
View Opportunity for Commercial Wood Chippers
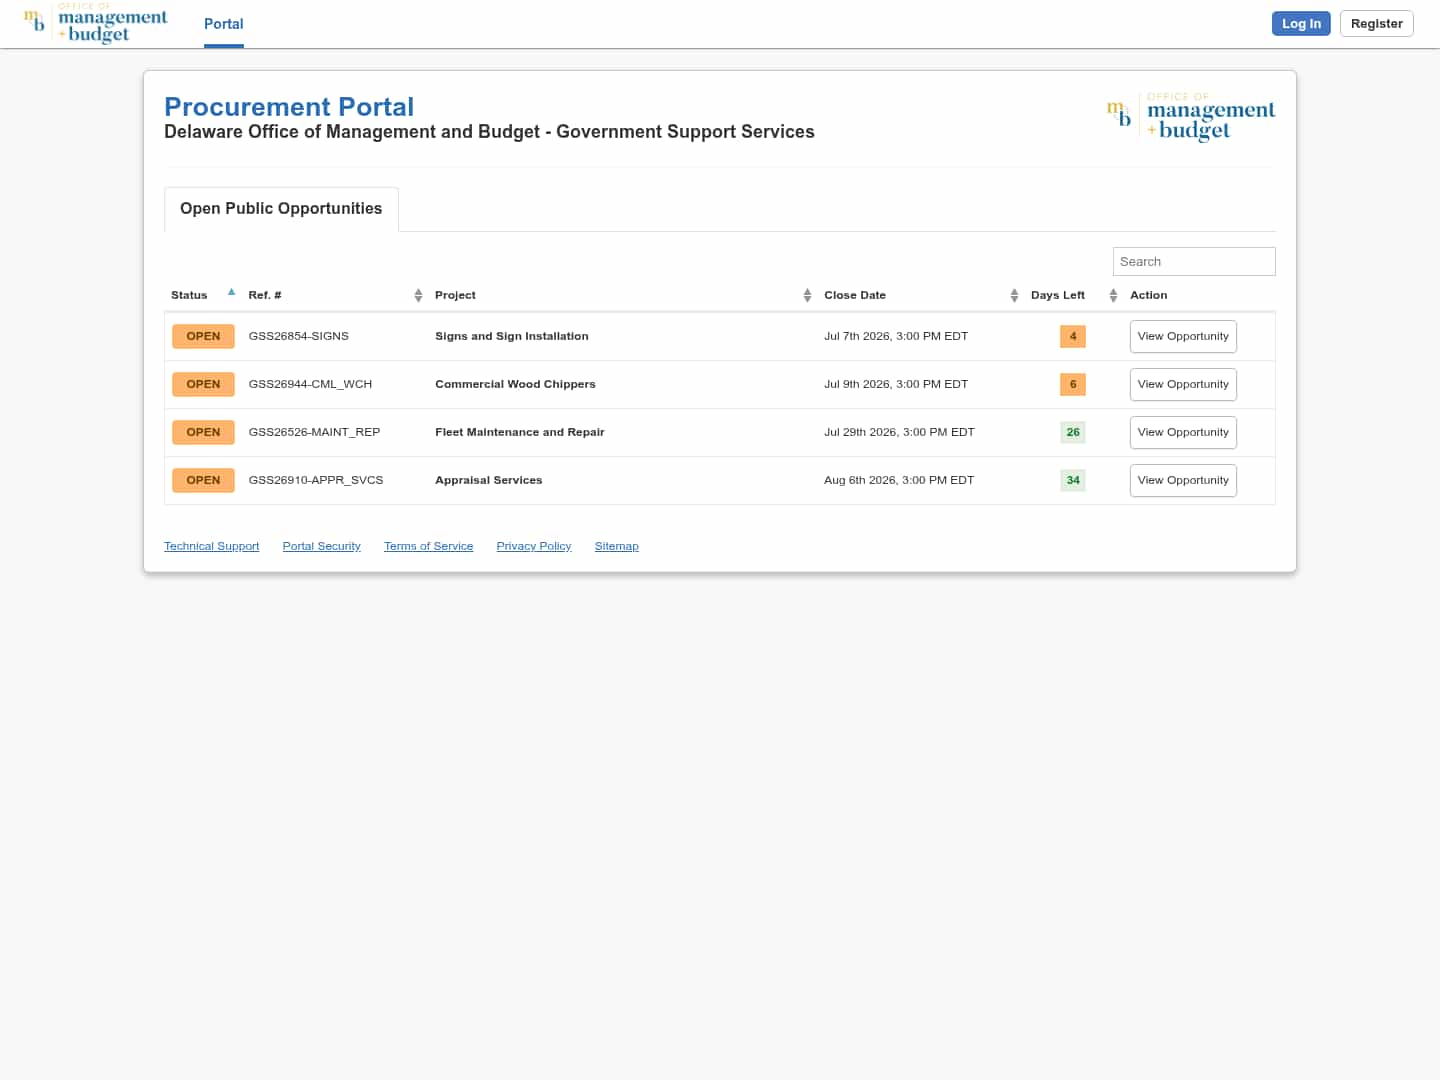pos(1183,384)
